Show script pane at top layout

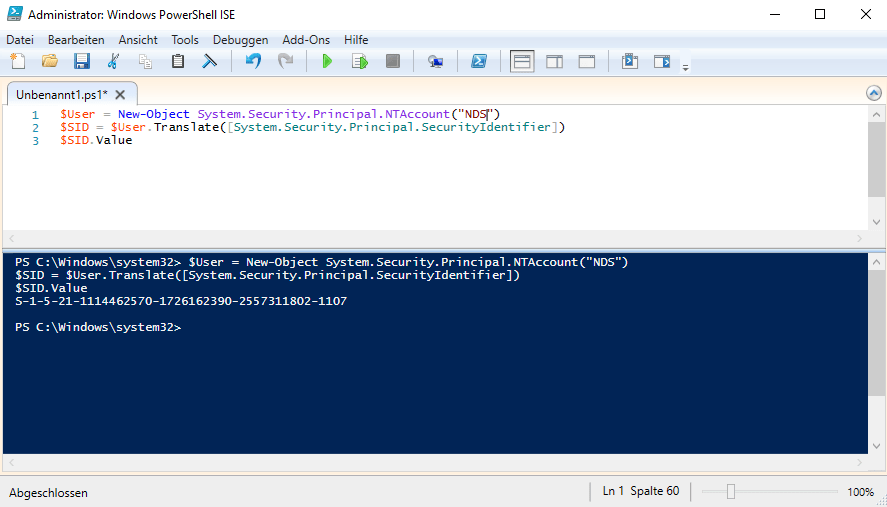tap(522, 62)
